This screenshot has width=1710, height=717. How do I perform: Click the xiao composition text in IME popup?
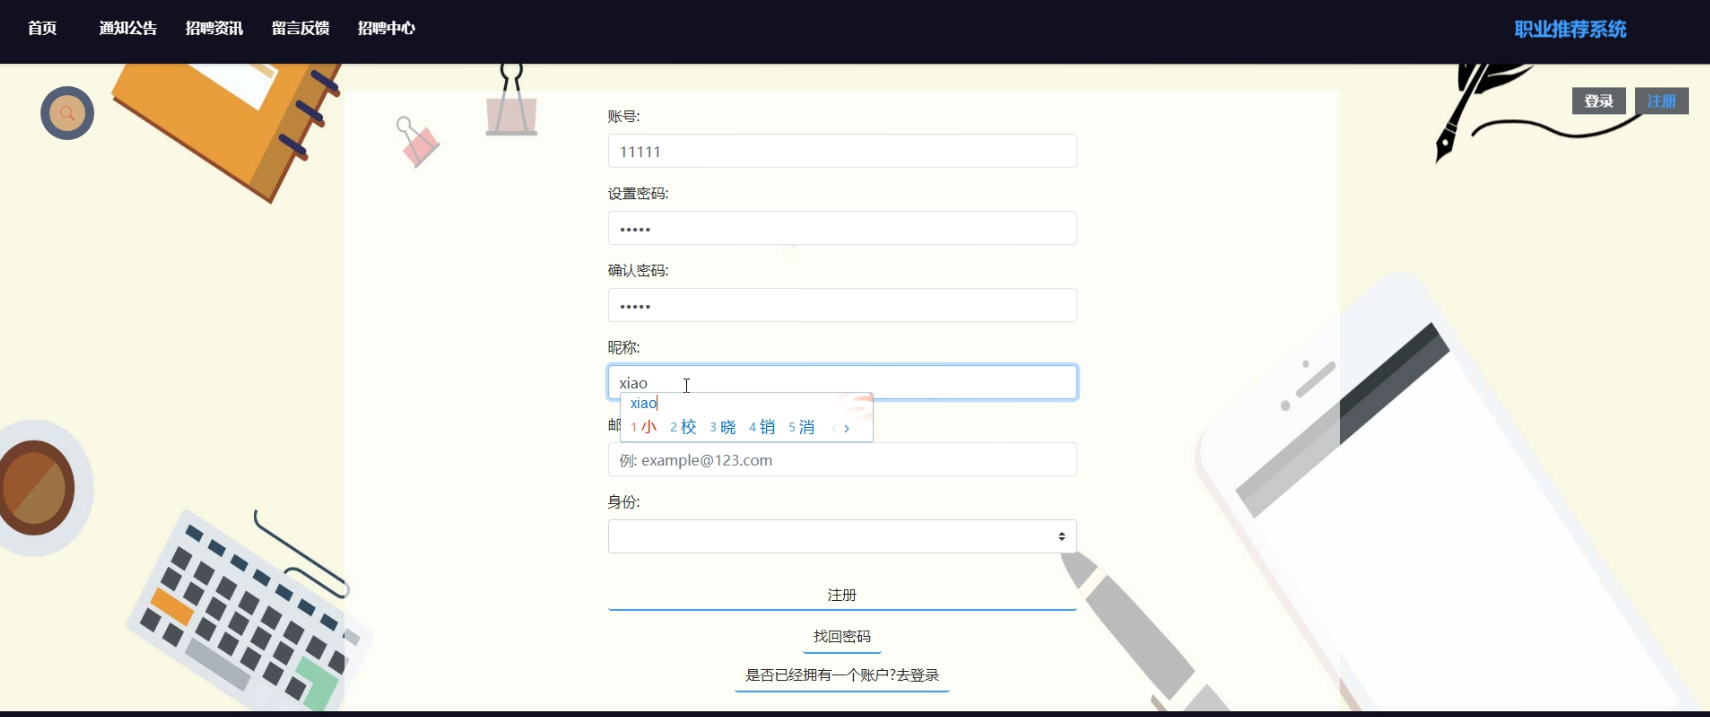[643, 403]
